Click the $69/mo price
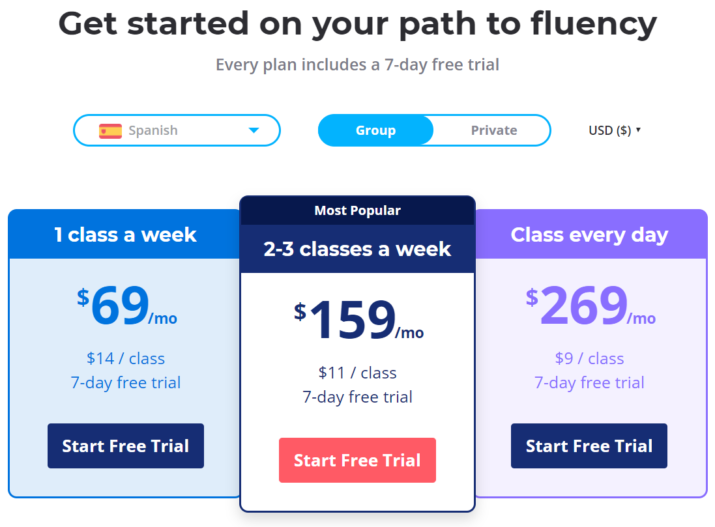This screenshot has width=715, height=527. (x=127, y=305)
